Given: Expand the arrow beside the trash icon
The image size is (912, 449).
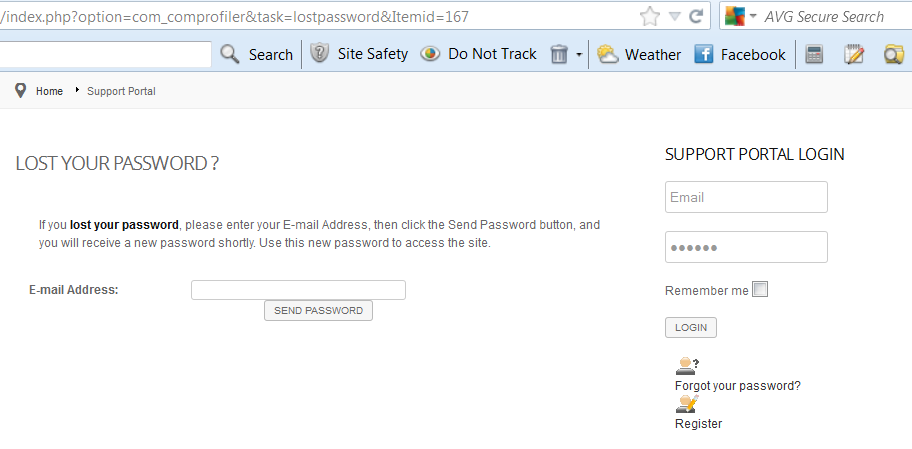Looking at the screenshot, I should click(579, 55).
